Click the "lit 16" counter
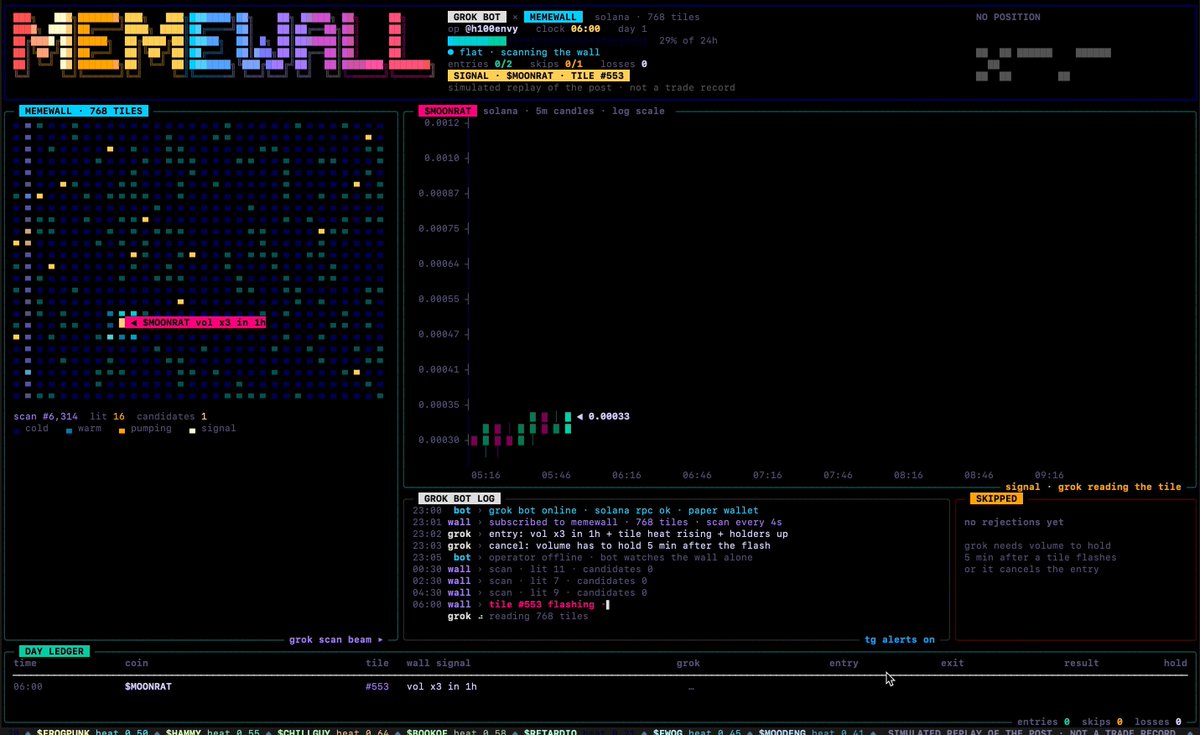Image resolution: width=1200 pixels, height=735 pixels. tap(107, 416)
